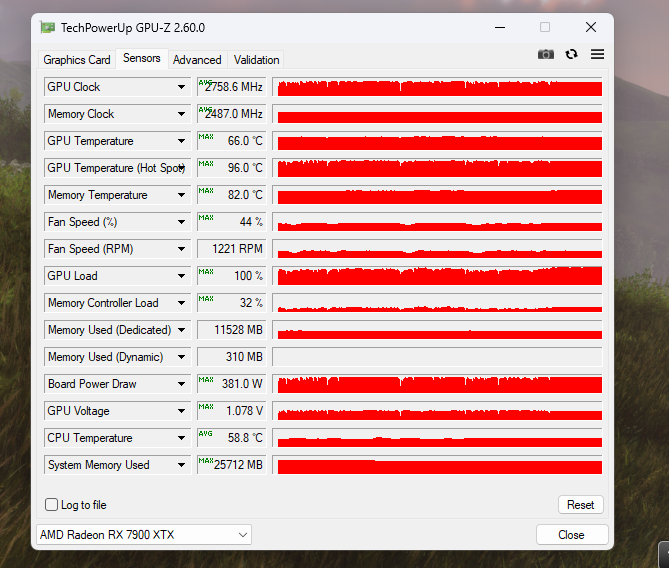Click the CPU Temperature 58.8 °C value
Image resolution: width=669 pixels, height=568 pixels.
point(232,438)
